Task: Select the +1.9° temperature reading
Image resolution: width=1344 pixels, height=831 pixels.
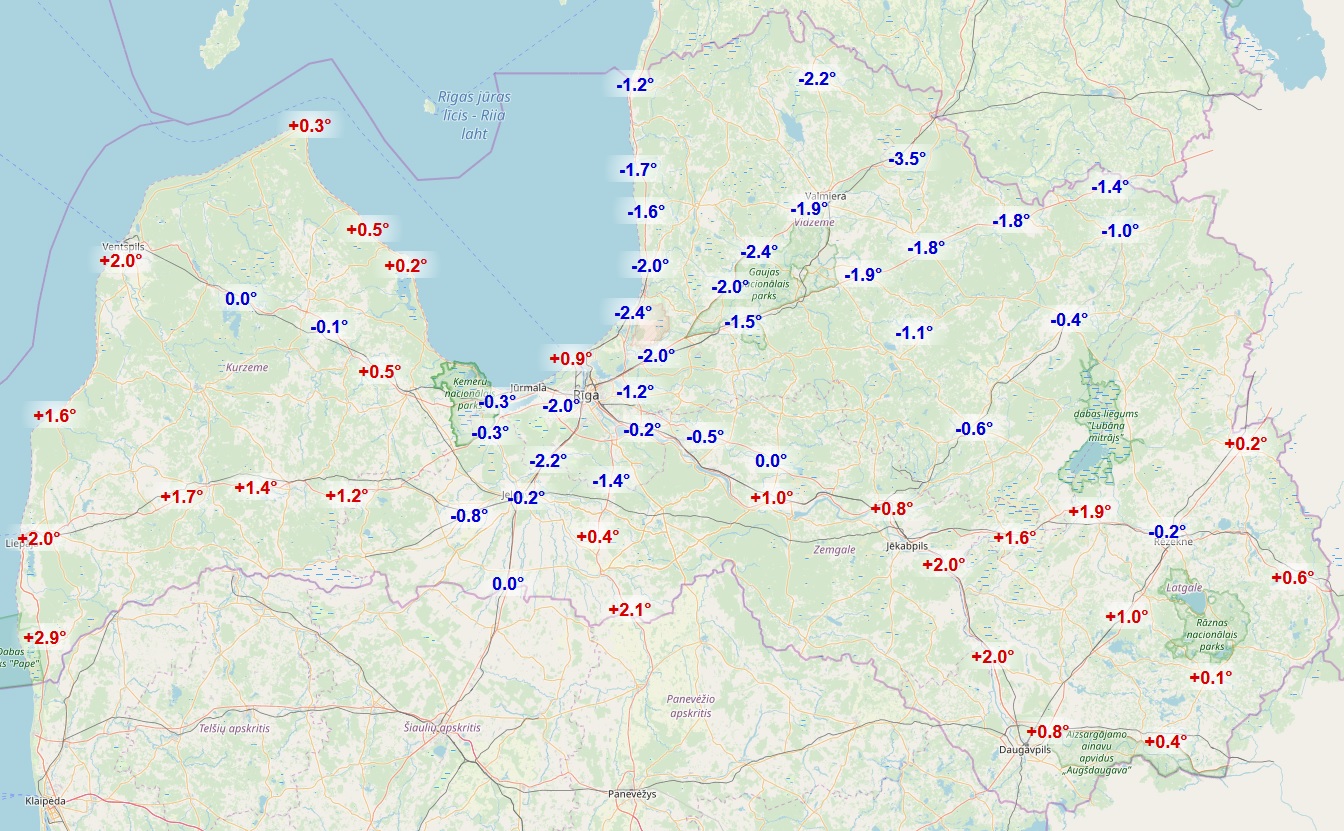Action: click(x=1090, y=511)
